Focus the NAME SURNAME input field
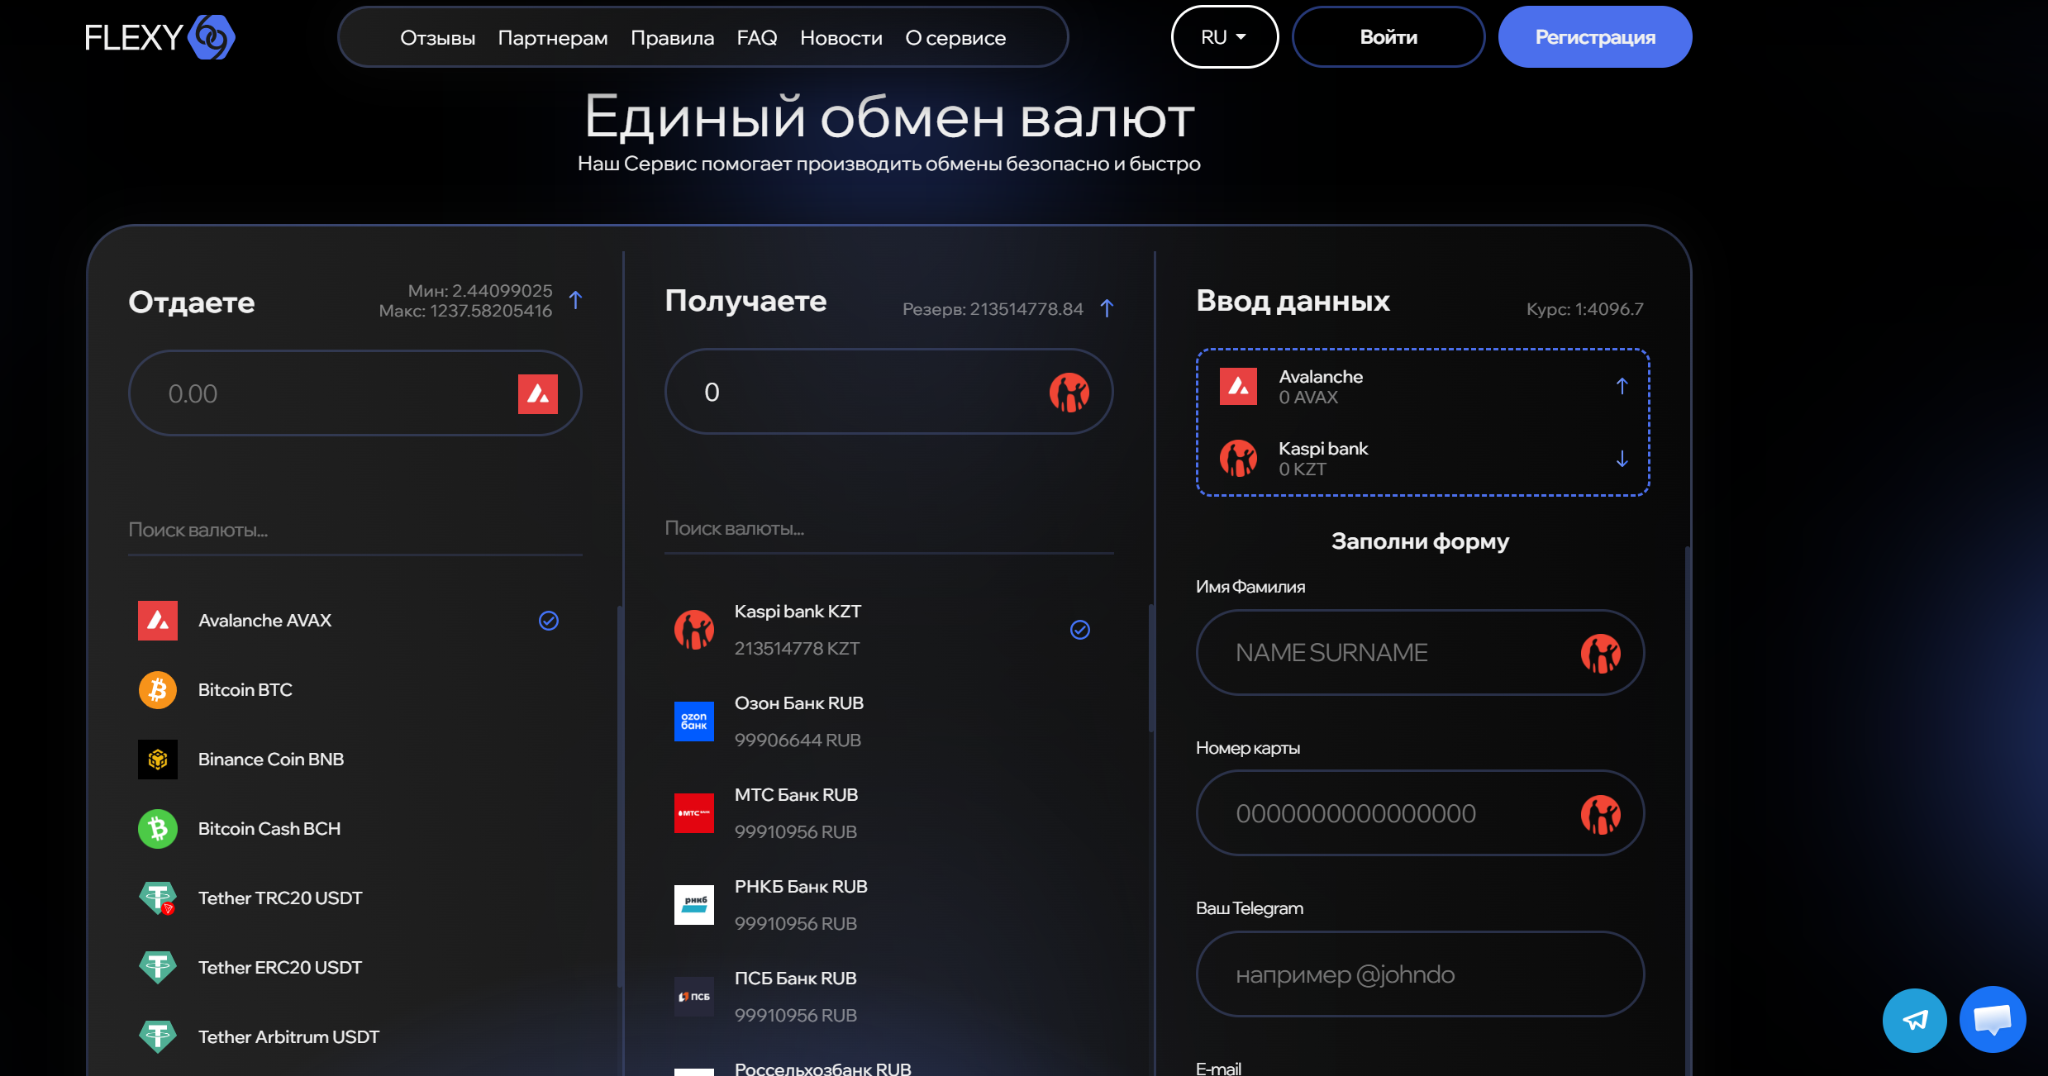Screen dimensions: 2048x1076 (x=1420, y=652)
